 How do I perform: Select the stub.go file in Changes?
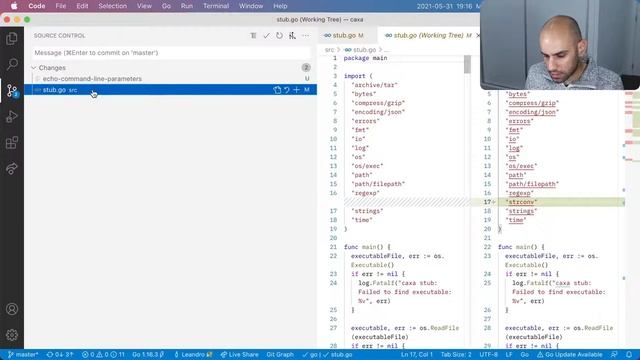click(170, 90)
